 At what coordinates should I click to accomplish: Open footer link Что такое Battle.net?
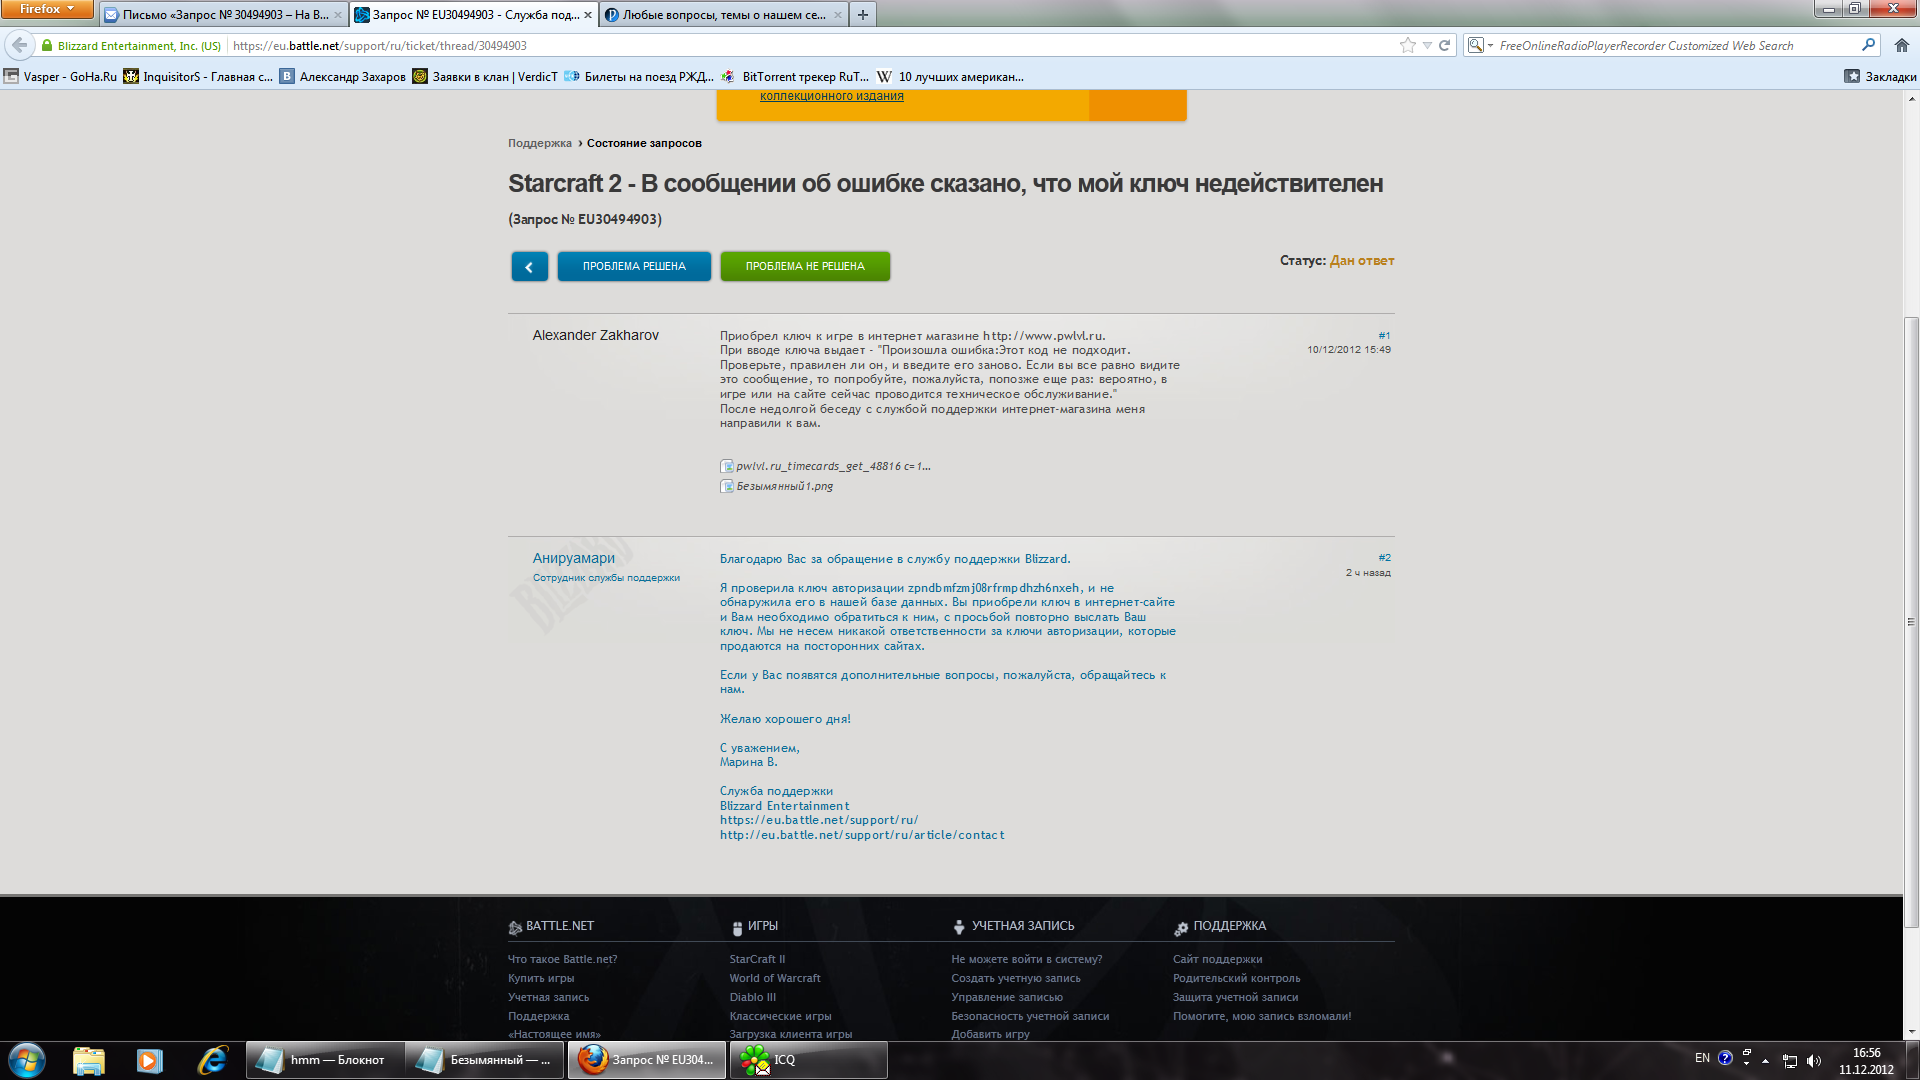pyautogui.click(x=562, y=959)
